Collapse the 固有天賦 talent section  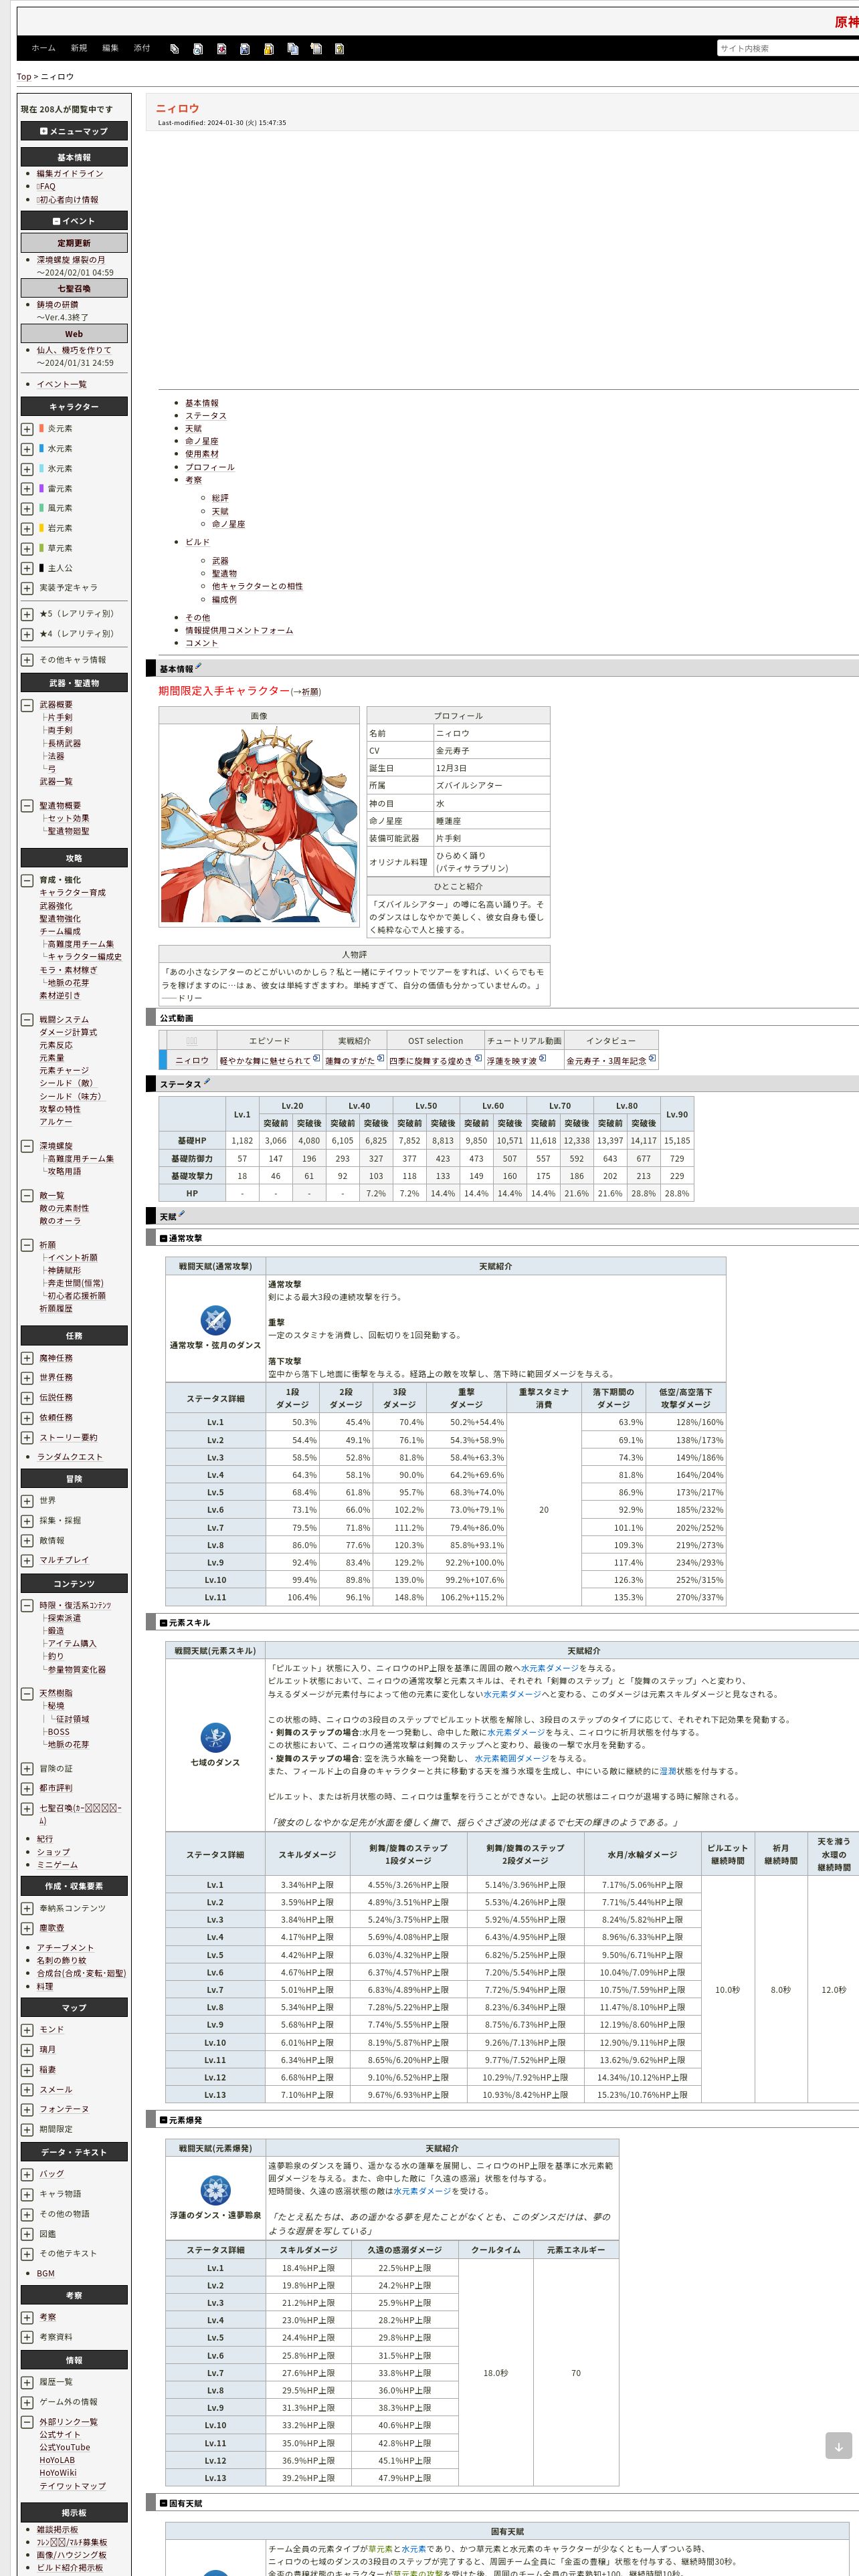(164, 2503)
